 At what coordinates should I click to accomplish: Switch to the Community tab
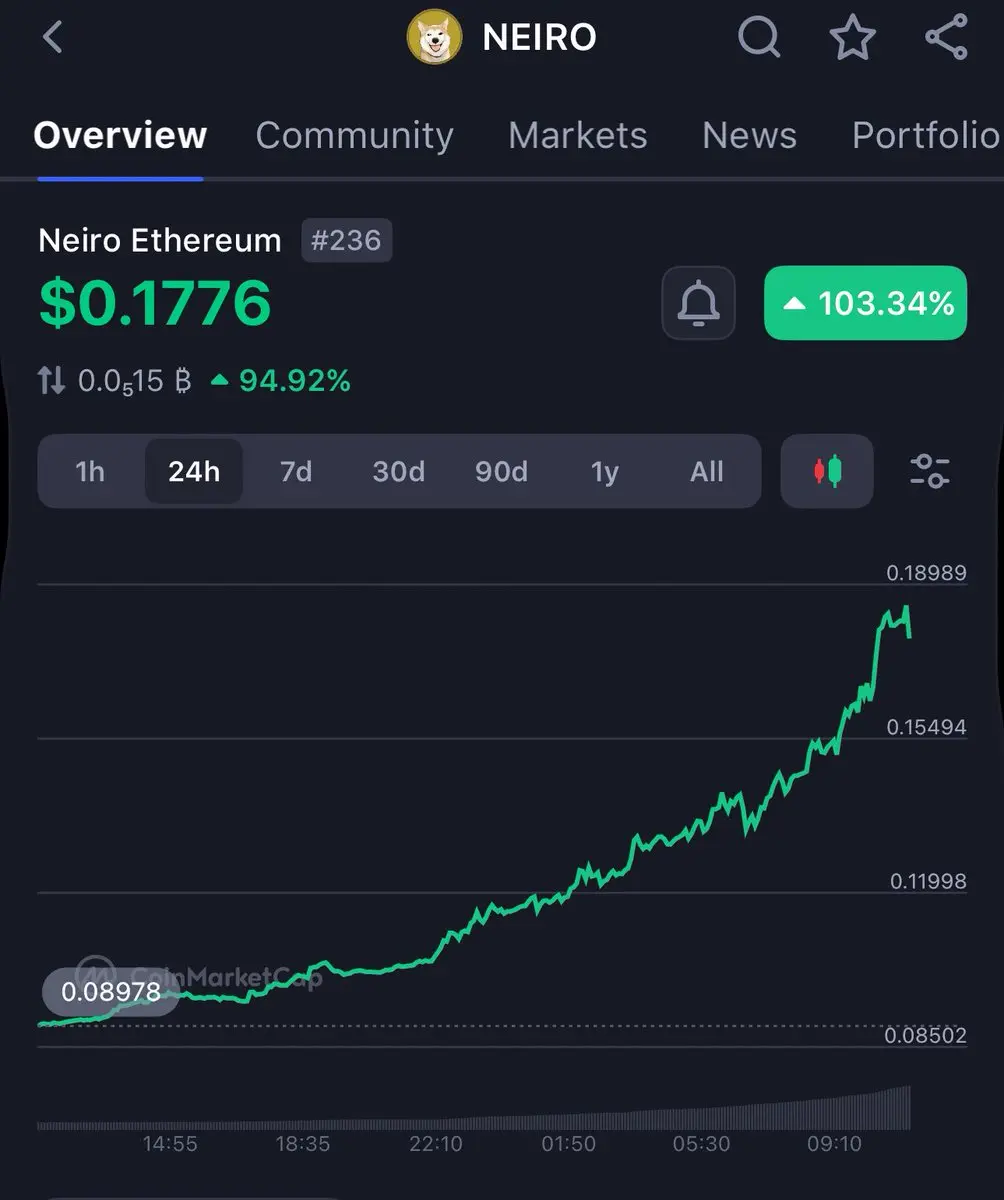click(354, 135)
